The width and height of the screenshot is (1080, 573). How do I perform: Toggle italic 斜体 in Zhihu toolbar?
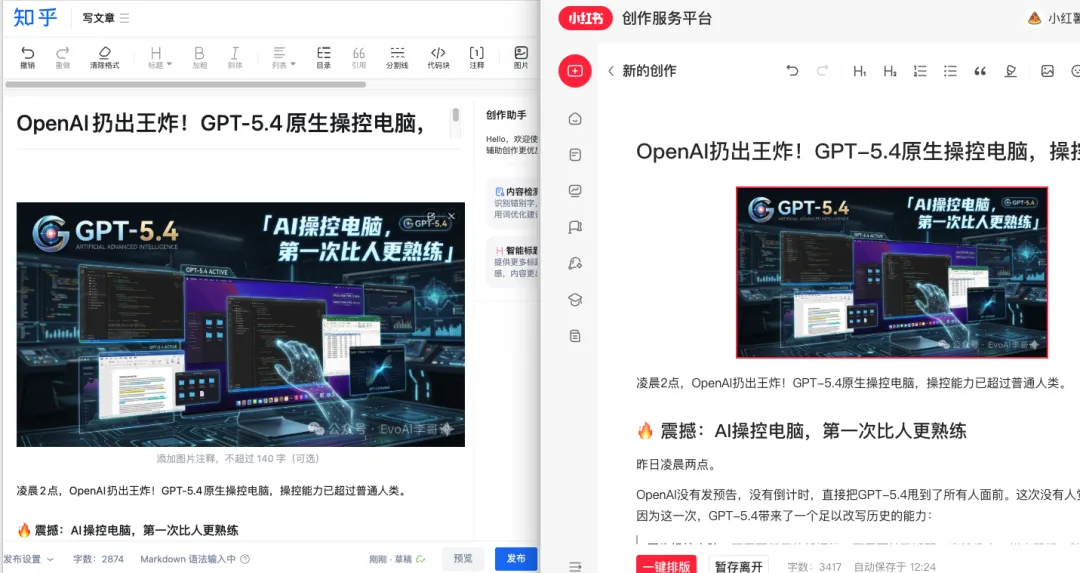[x=235, y=58]
